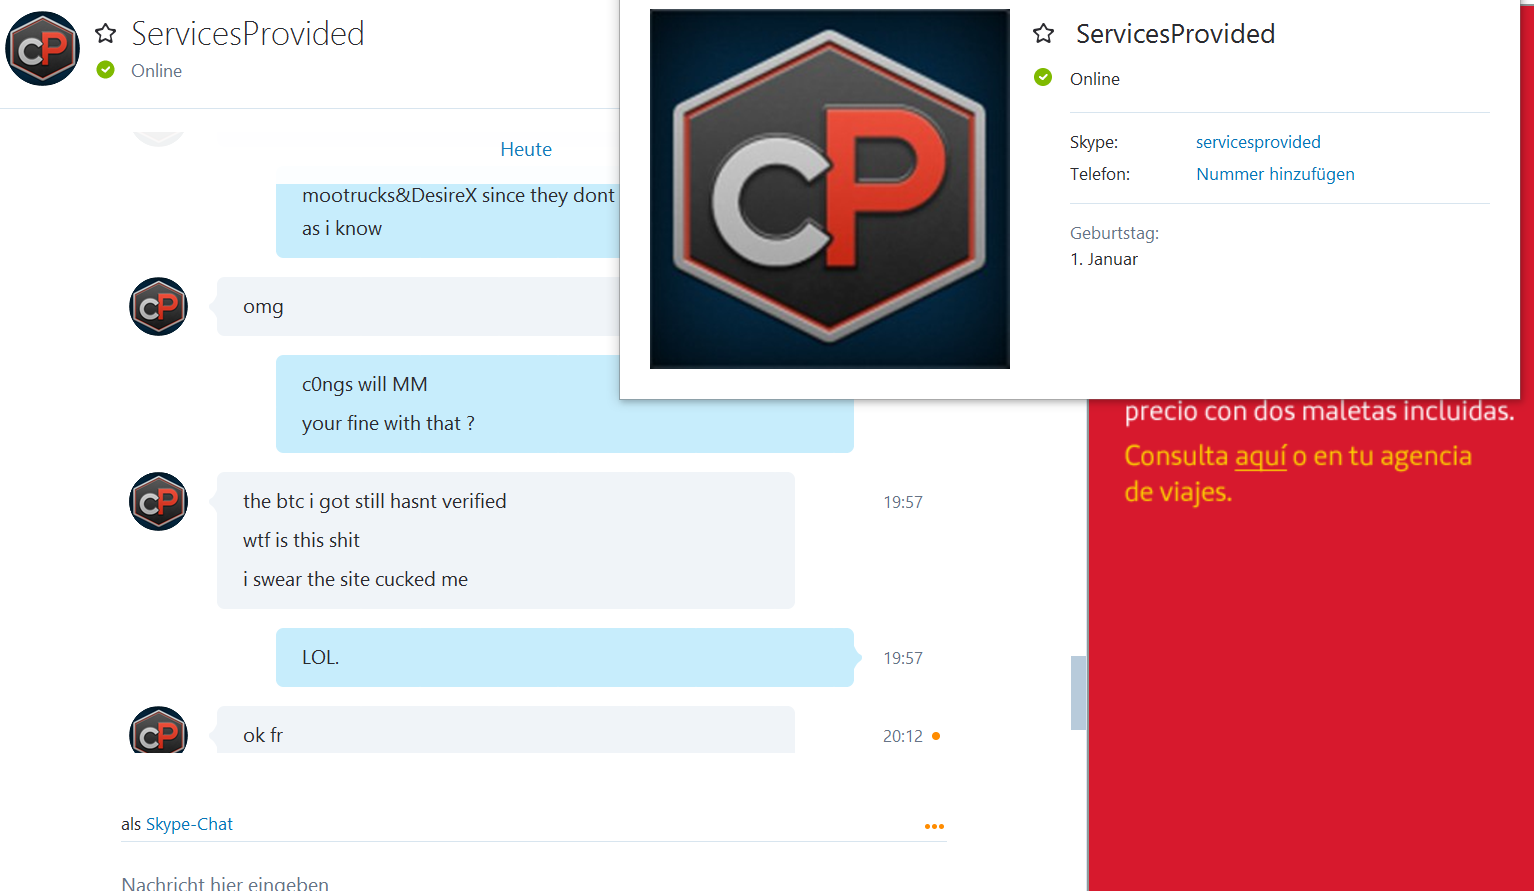Select the 'LOL.' message bubble
The height and width of the screenshot is (891, 1534).
[x=565, y=657]
